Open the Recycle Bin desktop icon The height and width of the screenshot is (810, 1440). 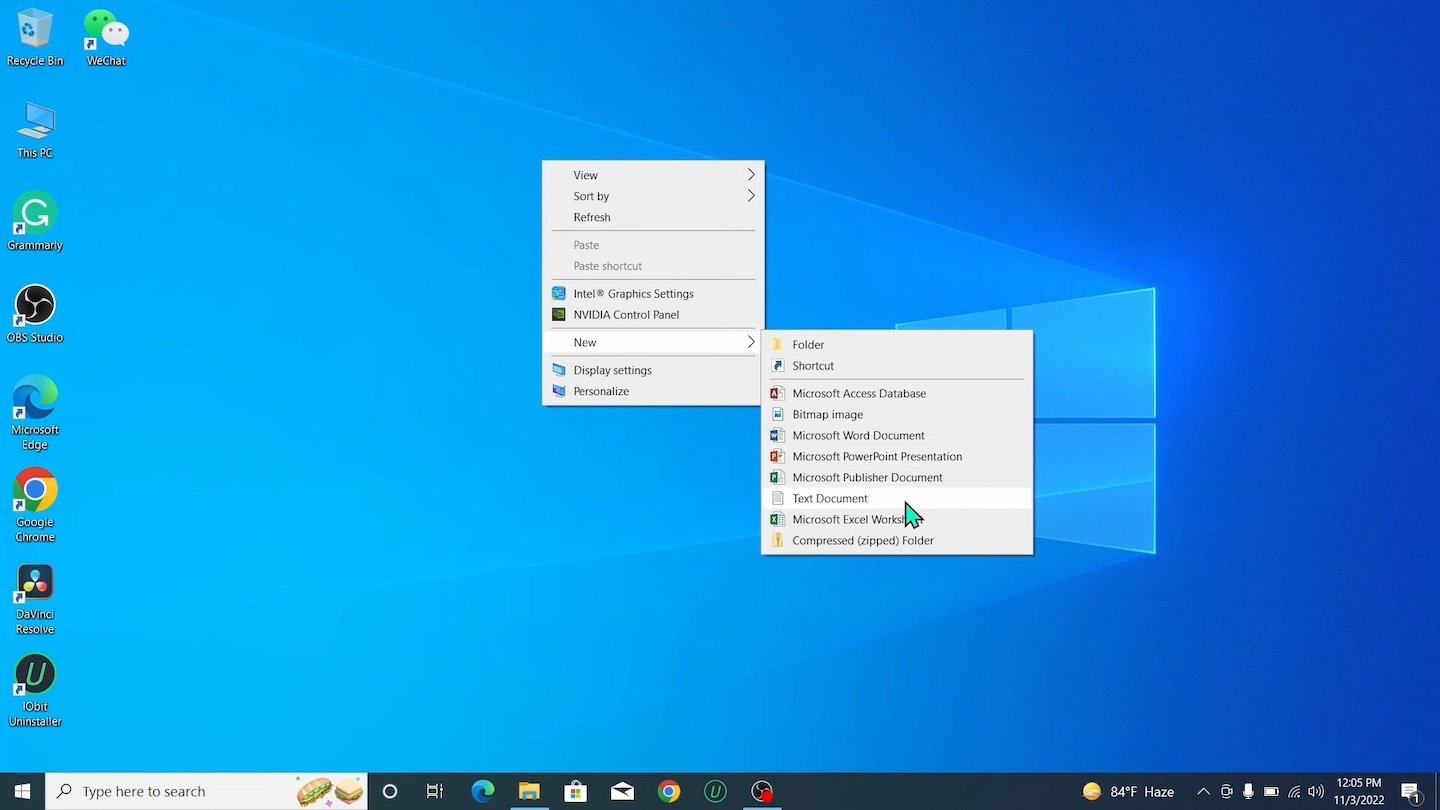pyautogui.click(x=35, y=38)
